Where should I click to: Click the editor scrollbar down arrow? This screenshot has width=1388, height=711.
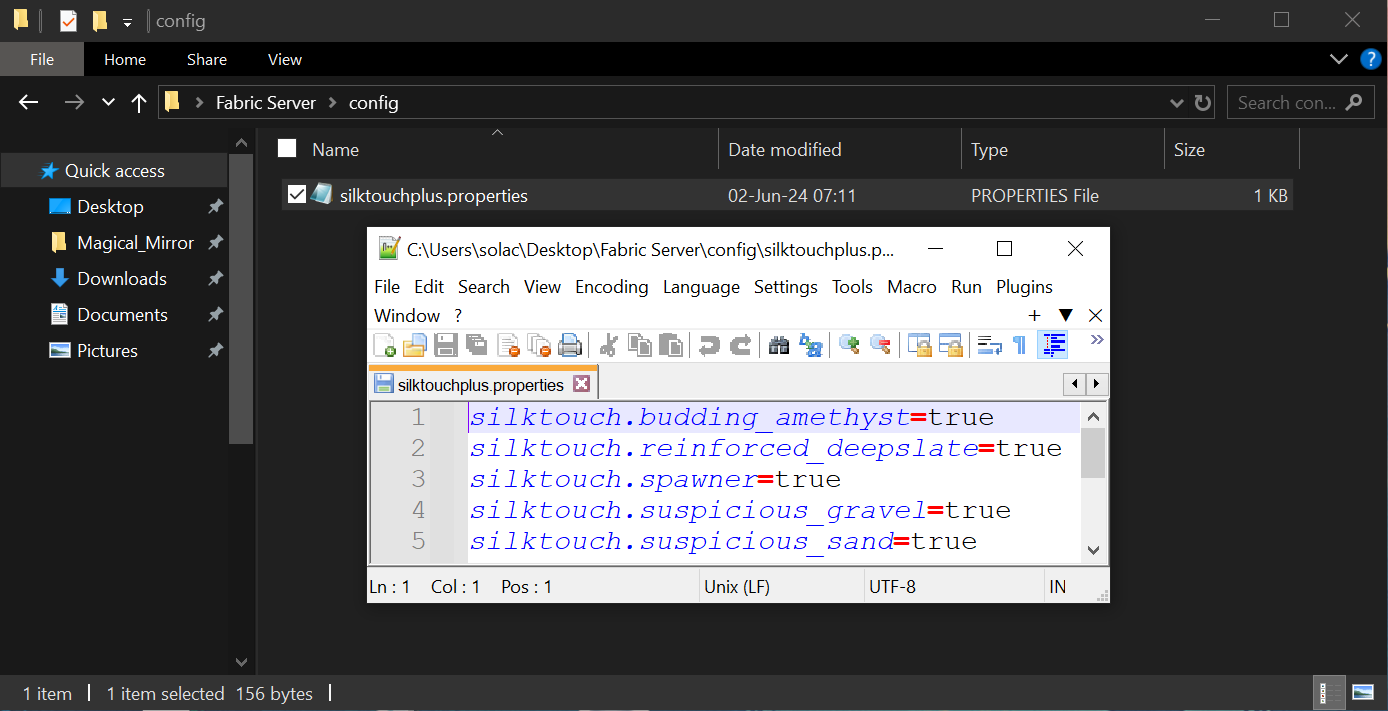(1093, 549)
